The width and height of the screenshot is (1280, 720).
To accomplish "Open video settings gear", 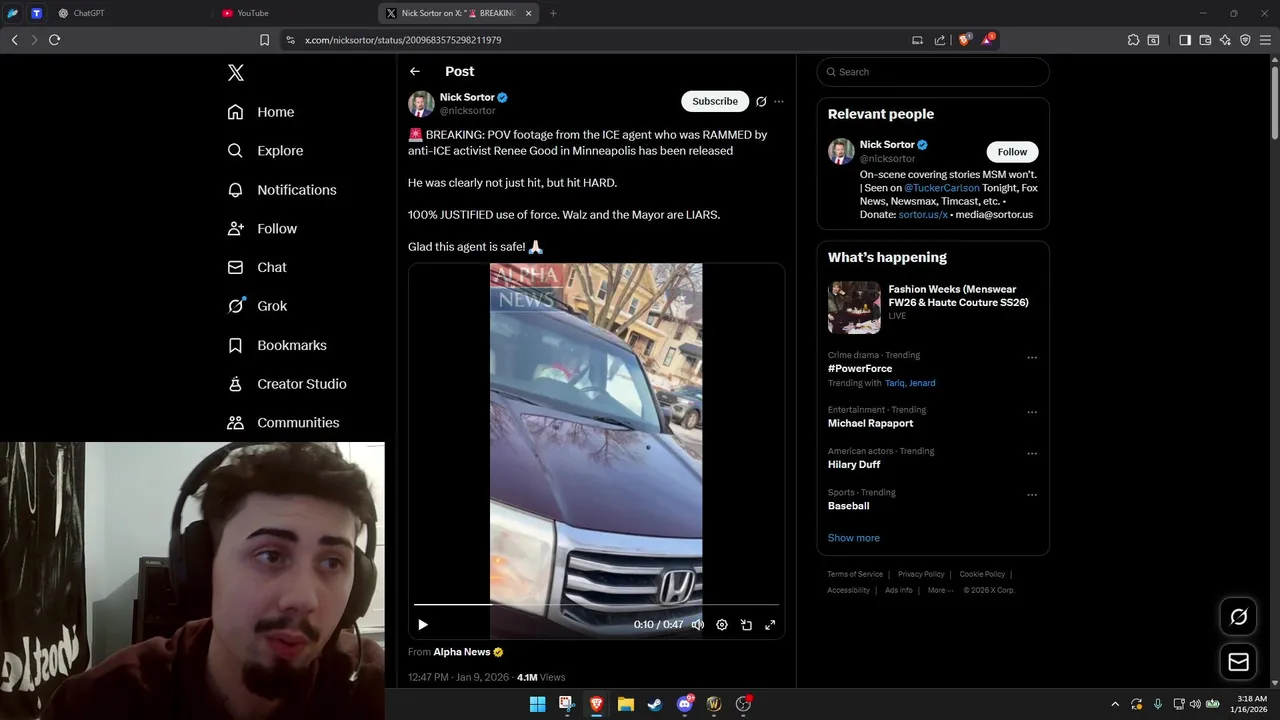I will (x=722, y=625).
